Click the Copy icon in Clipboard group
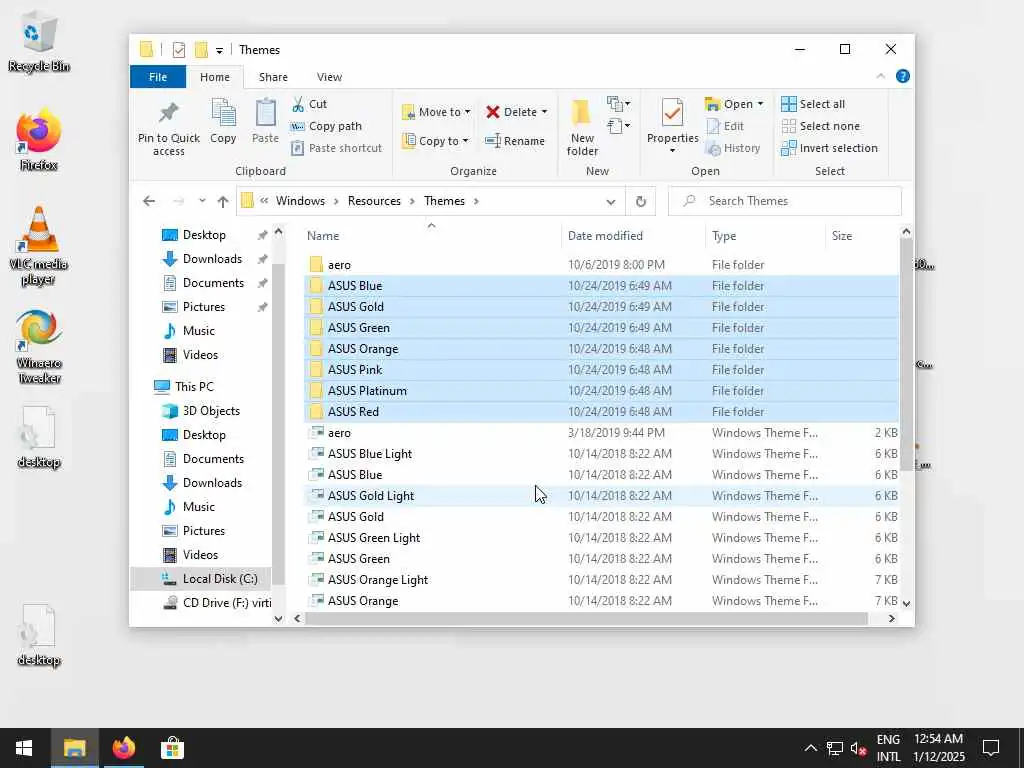 (x=223, y=114)
